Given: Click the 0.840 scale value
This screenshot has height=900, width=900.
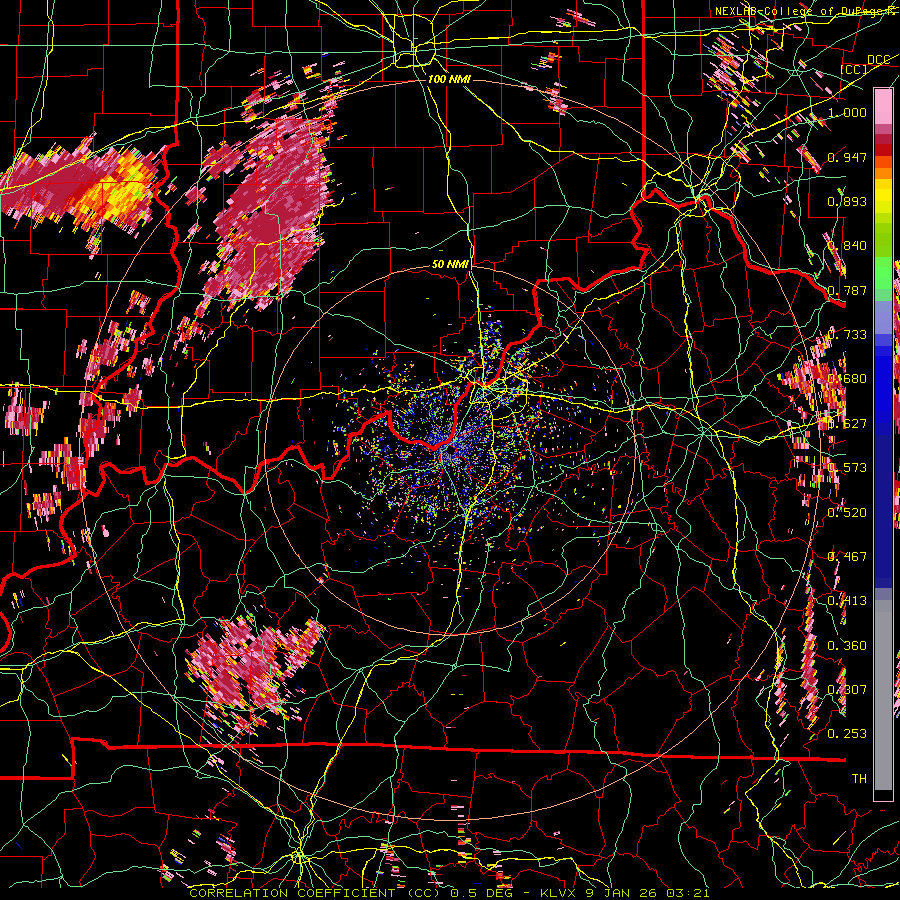Looking at the screenshot, I should 847,246.
